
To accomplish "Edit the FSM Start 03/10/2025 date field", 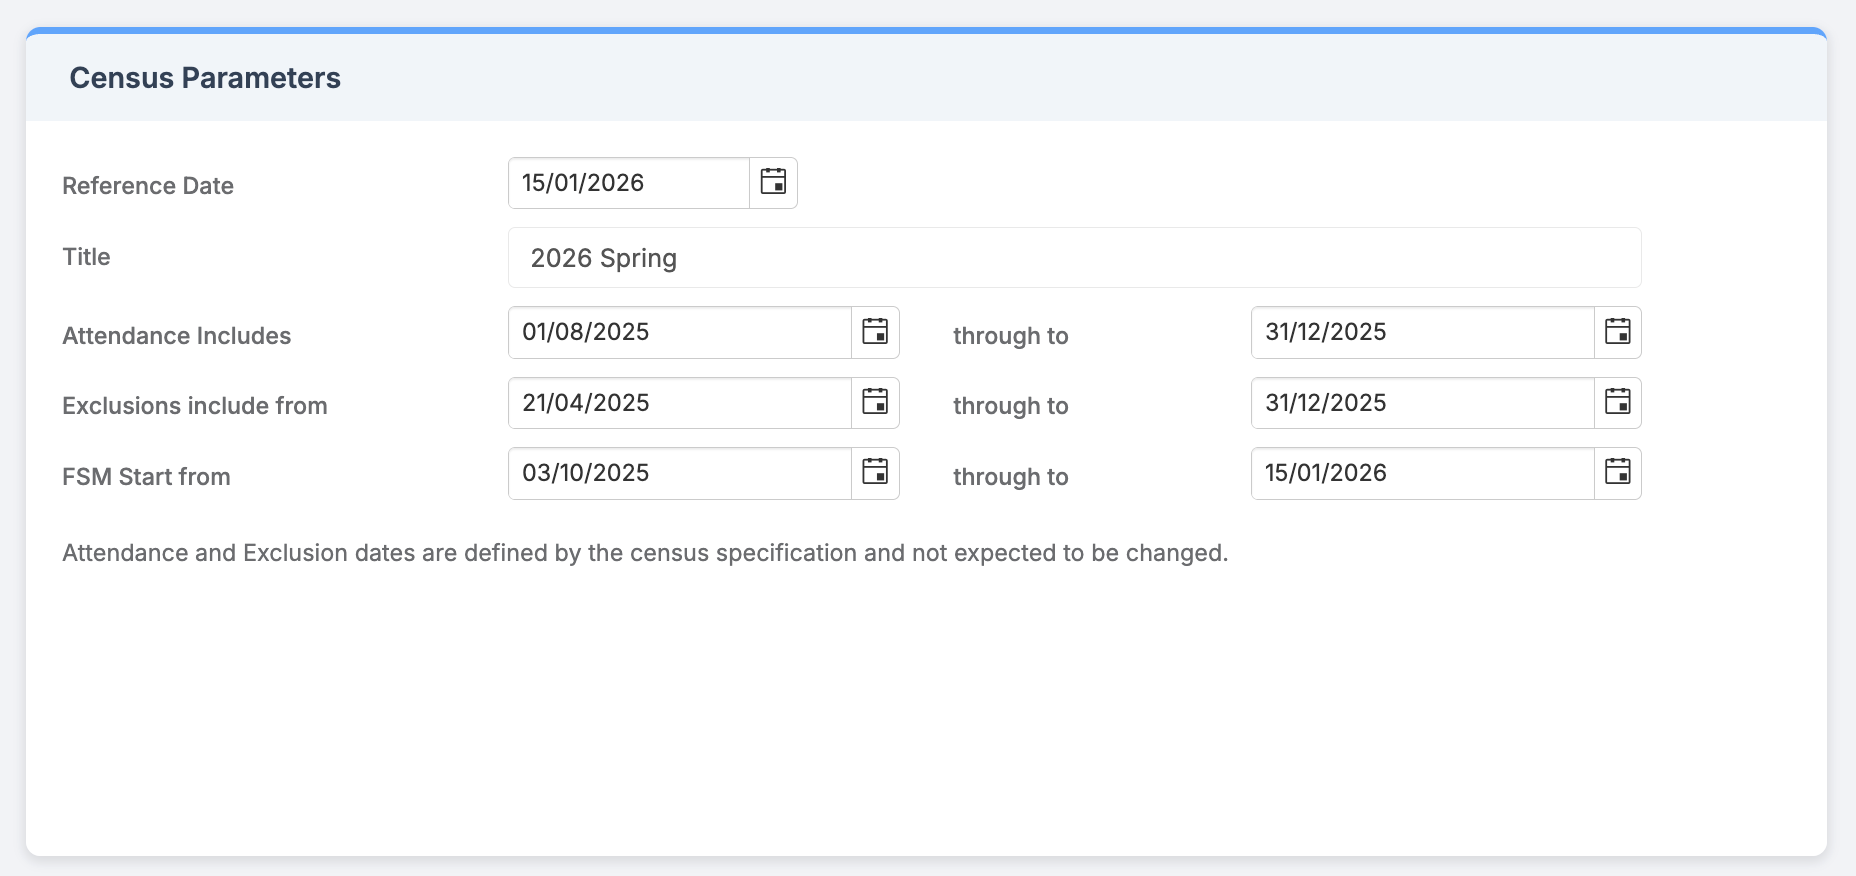I will tap(679, 473).
